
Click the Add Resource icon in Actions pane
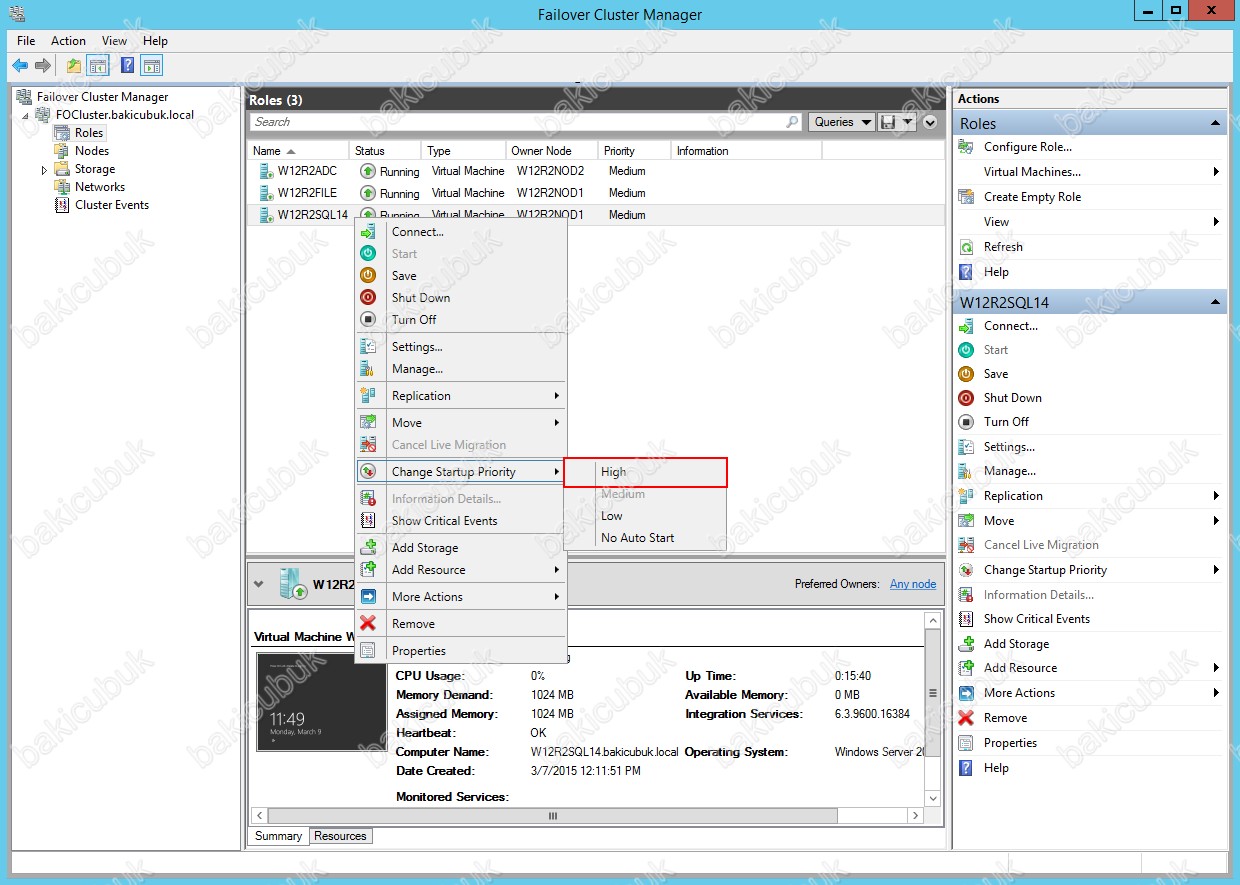[966, 668]
